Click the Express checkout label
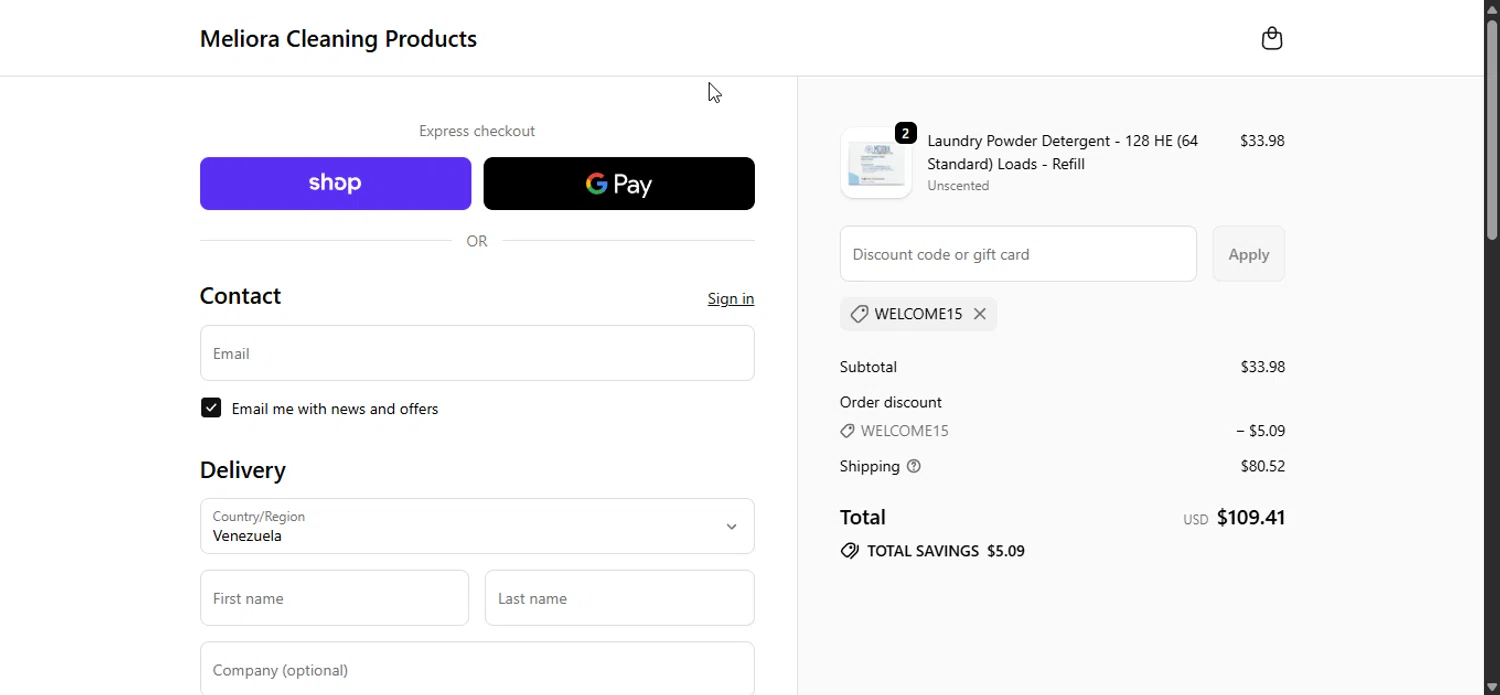This screenshot has height=695, width=1500. (x=477, y=131)
